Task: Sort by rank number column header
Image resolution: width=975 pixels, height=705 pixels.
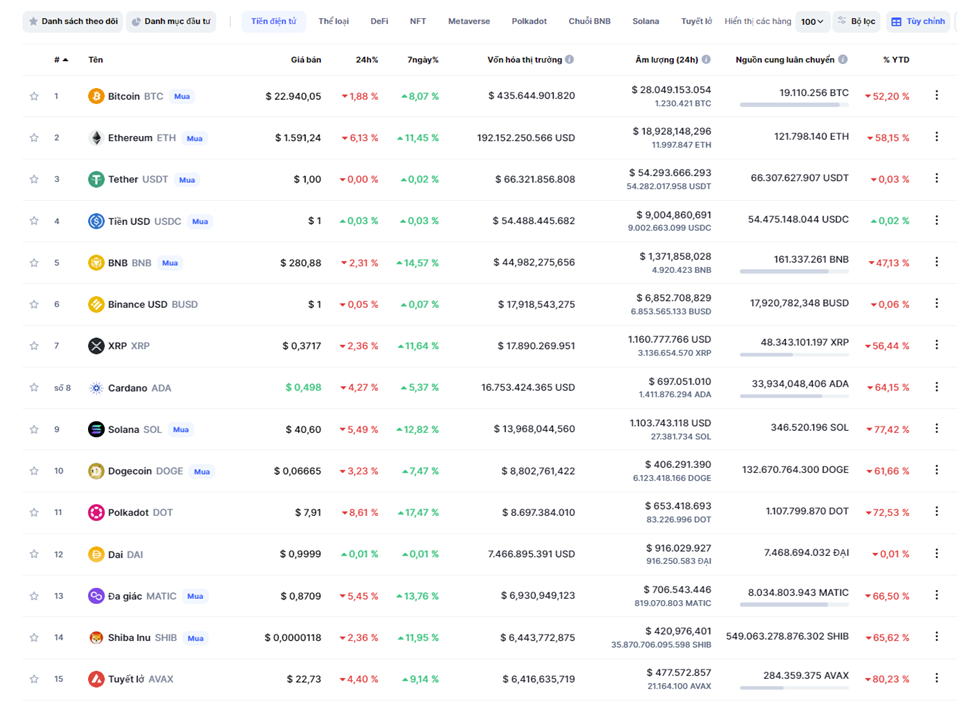Action: 61,60
